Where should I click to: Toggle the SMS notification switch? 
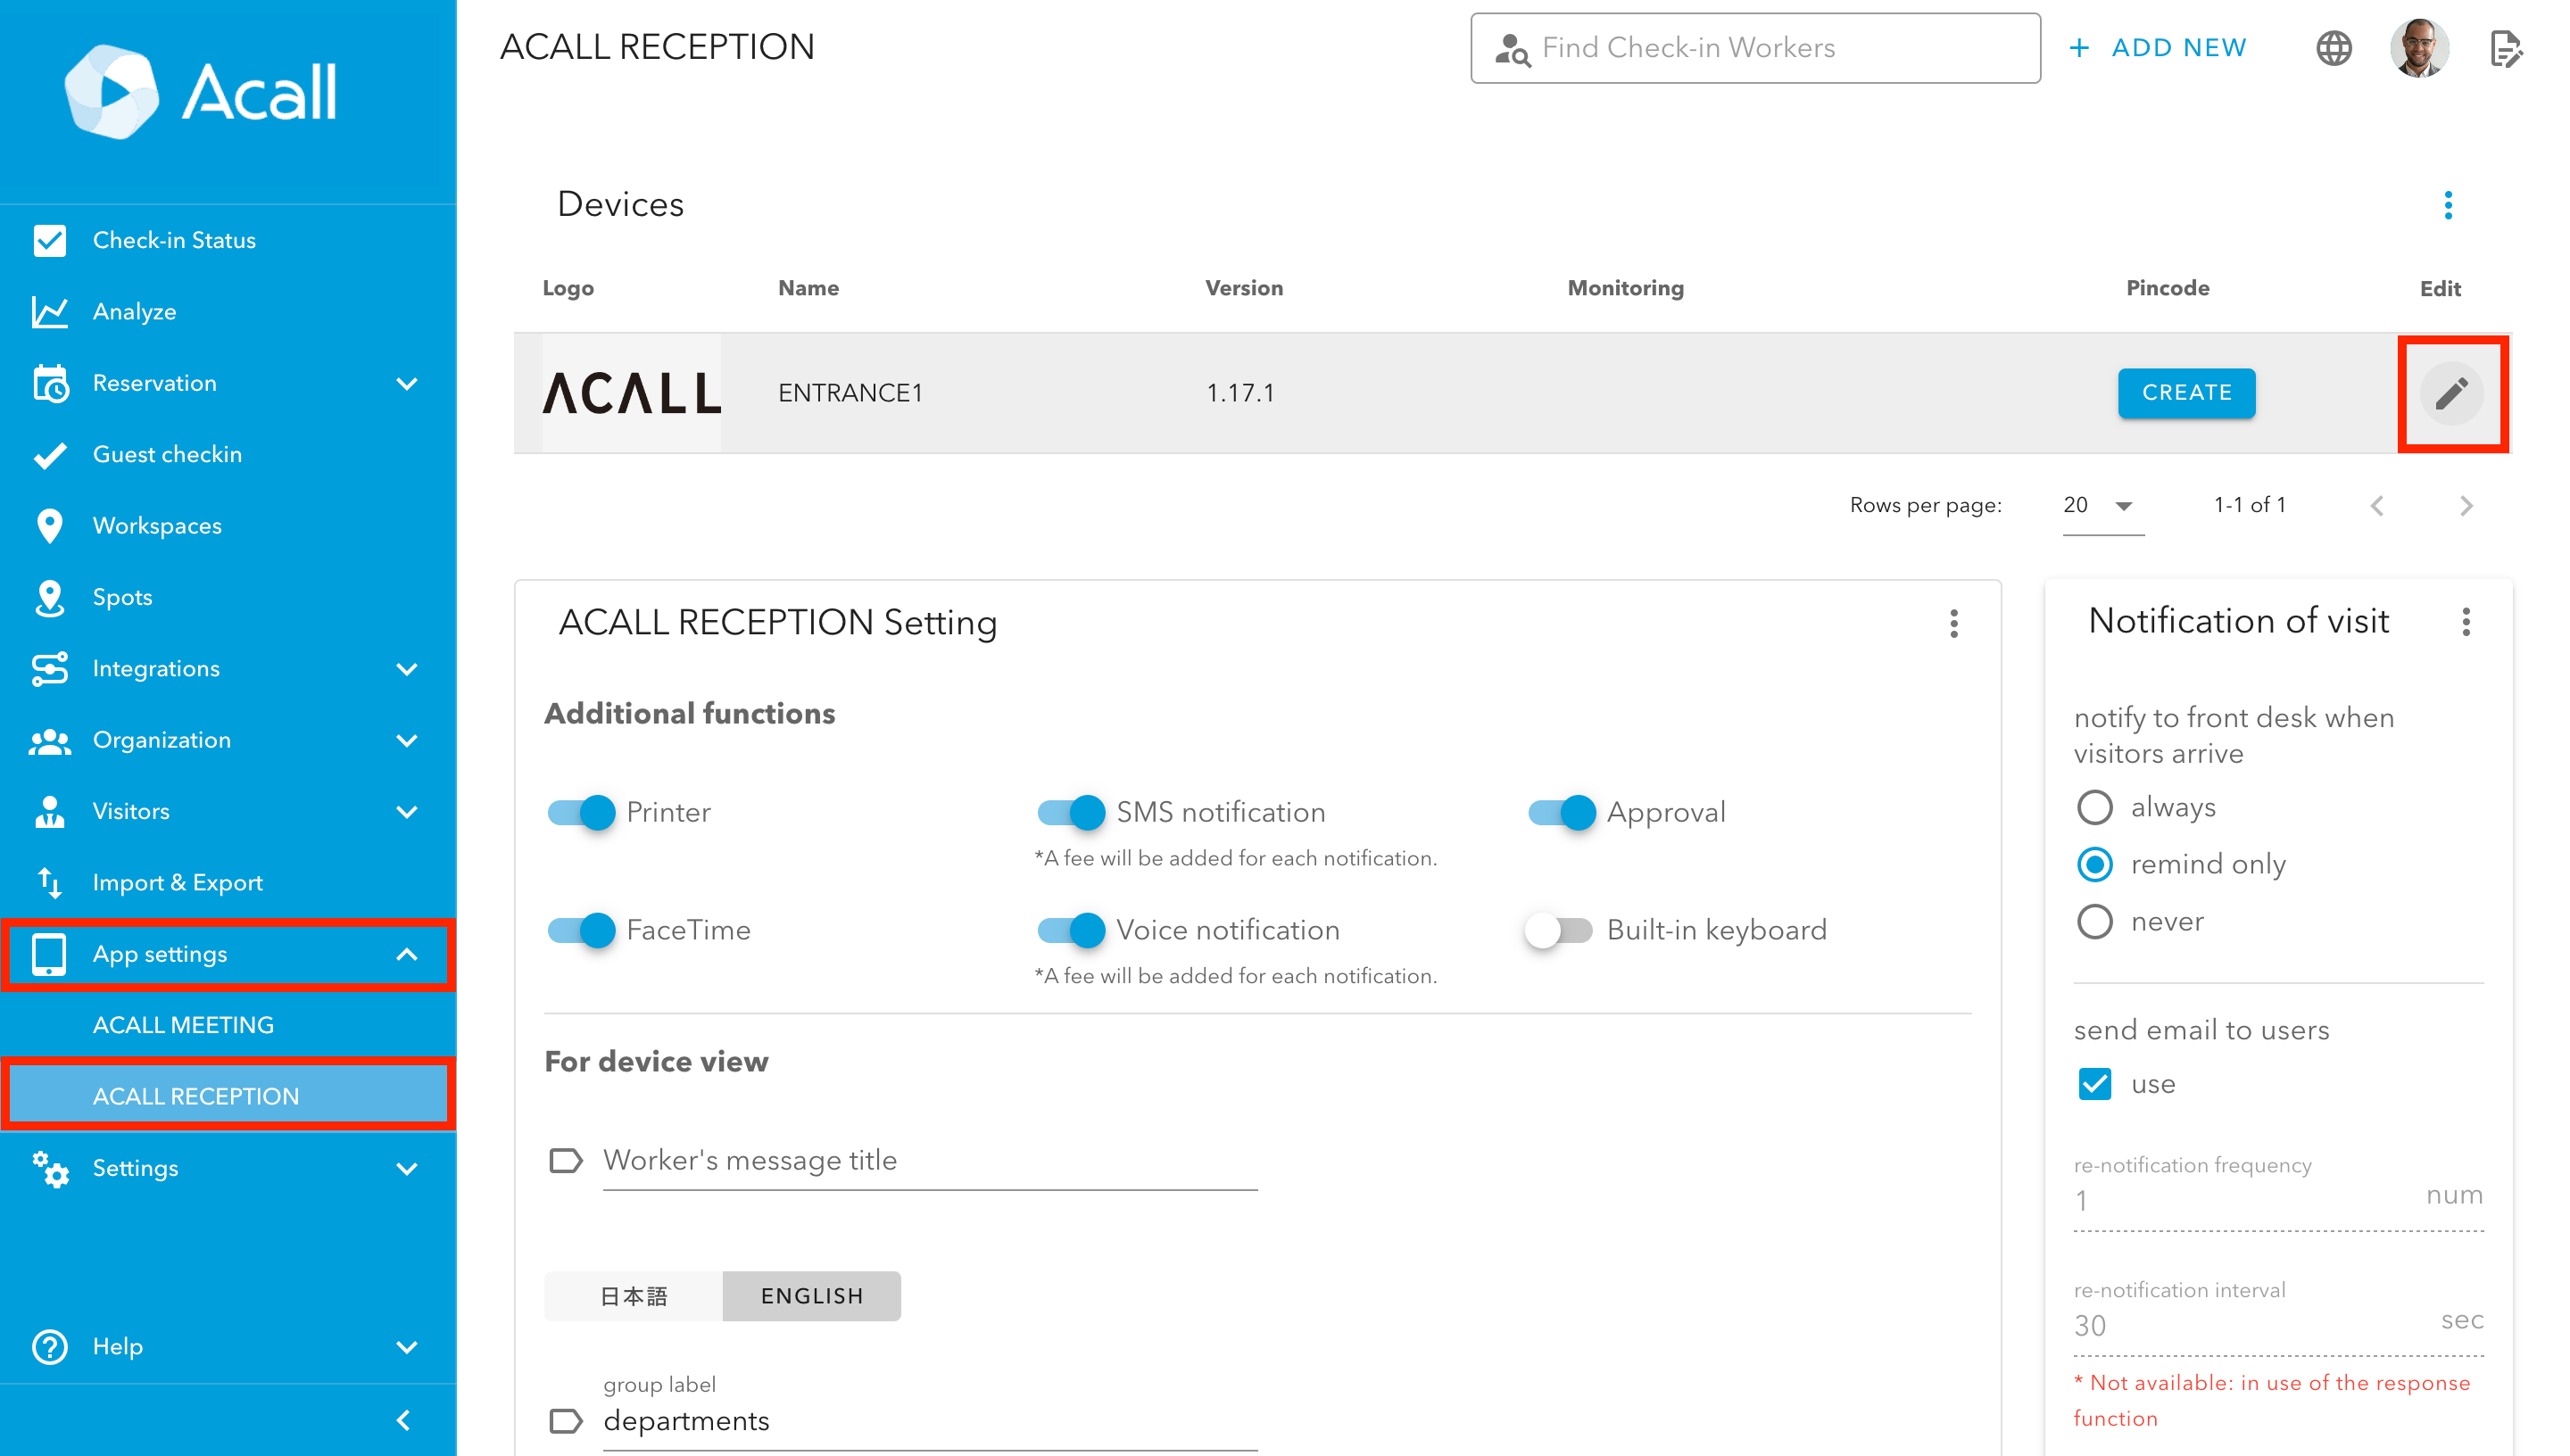(x=1071, y=812)
